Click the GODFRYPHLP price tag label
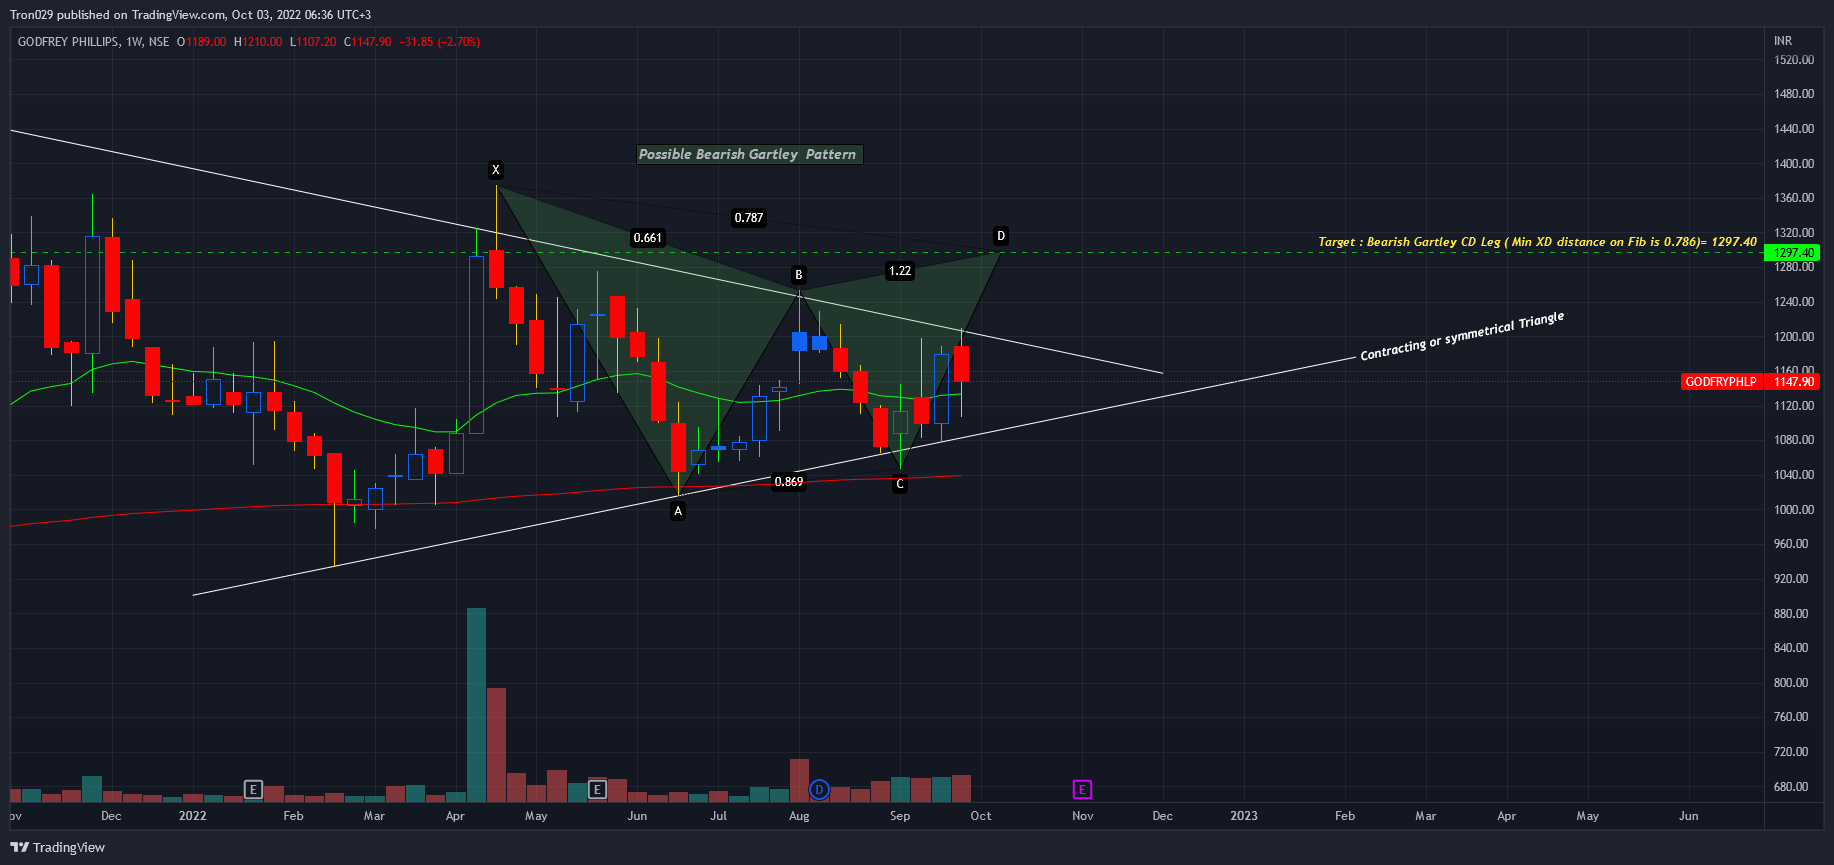This screenshot has height=865, width=1834. point(1721,382)
